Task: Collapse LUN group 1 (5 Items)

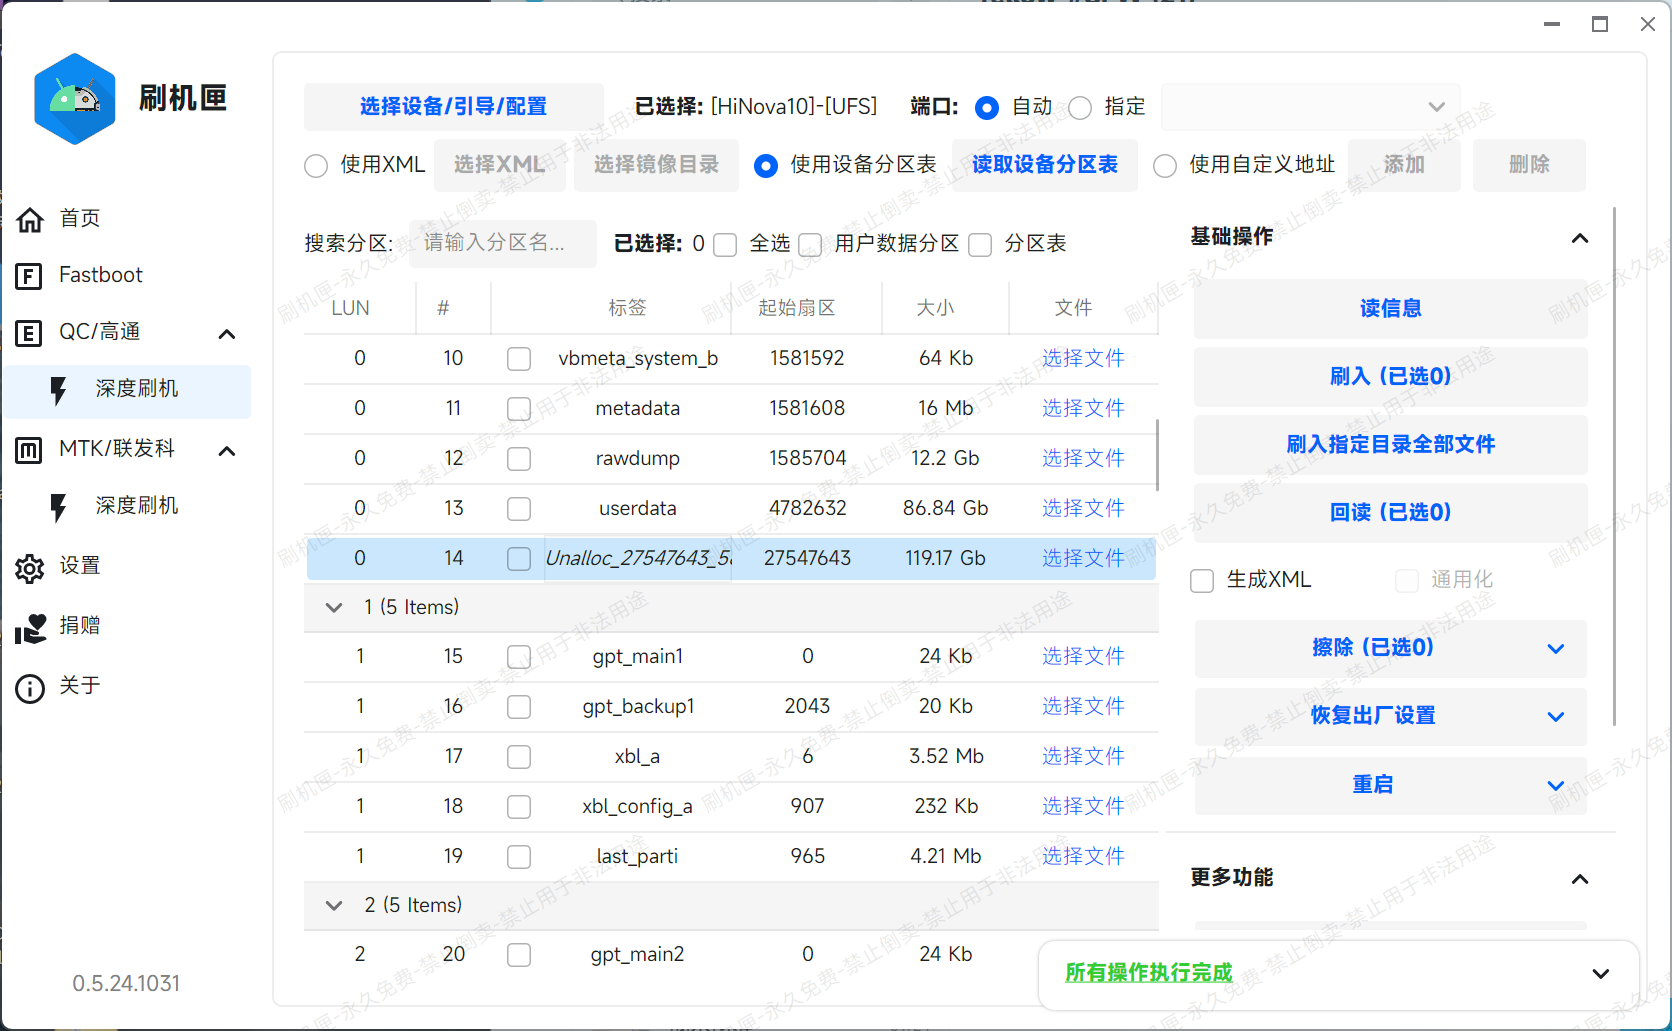Action: [334, 607]
